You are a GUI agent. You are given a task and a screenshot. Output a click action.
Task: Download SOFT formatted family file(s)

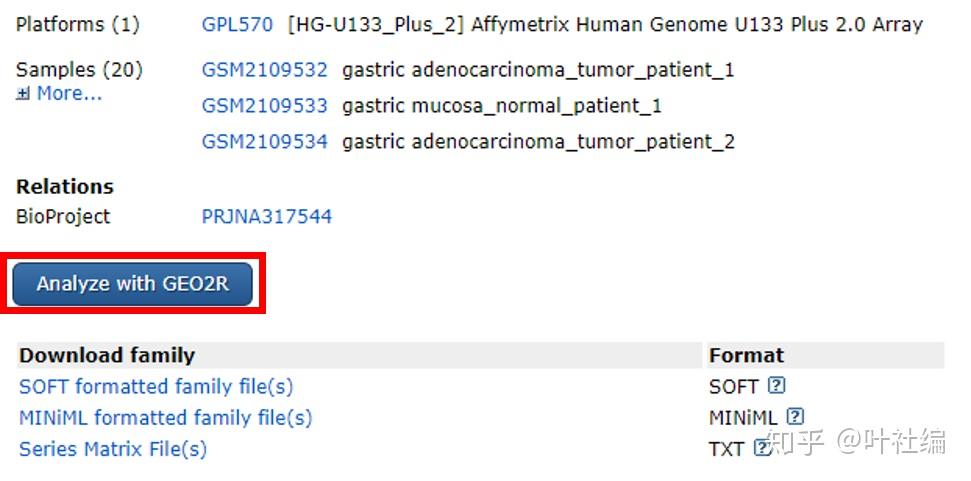(156, 386)
